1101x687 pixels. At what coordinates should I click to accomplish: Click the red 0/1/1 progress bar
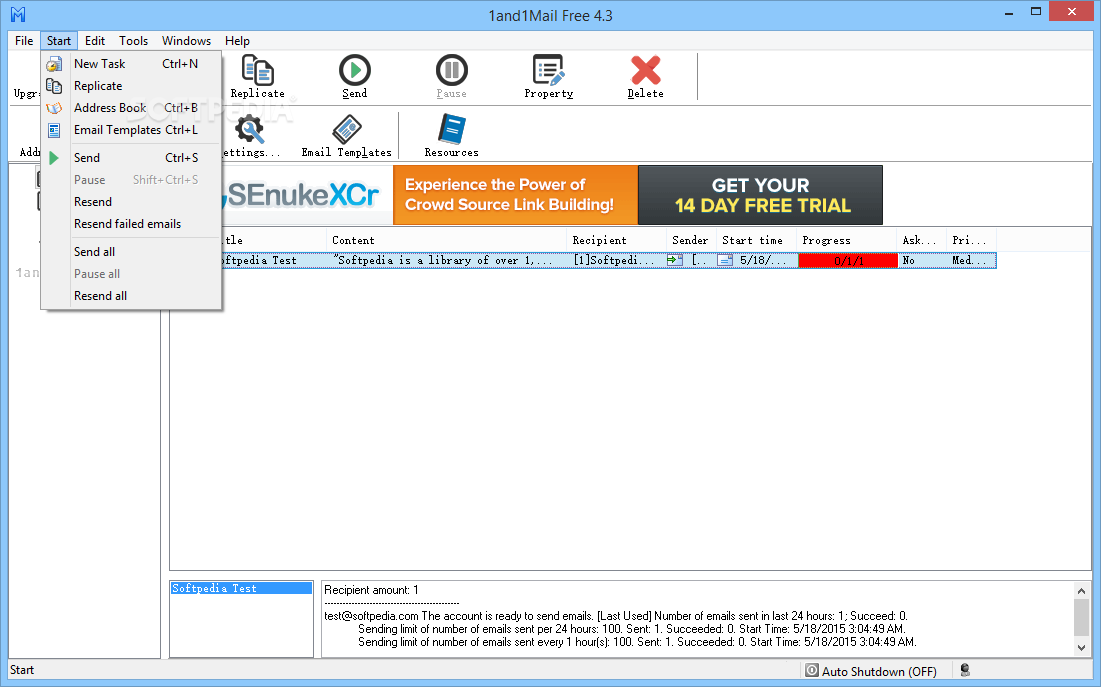(848, 261)
